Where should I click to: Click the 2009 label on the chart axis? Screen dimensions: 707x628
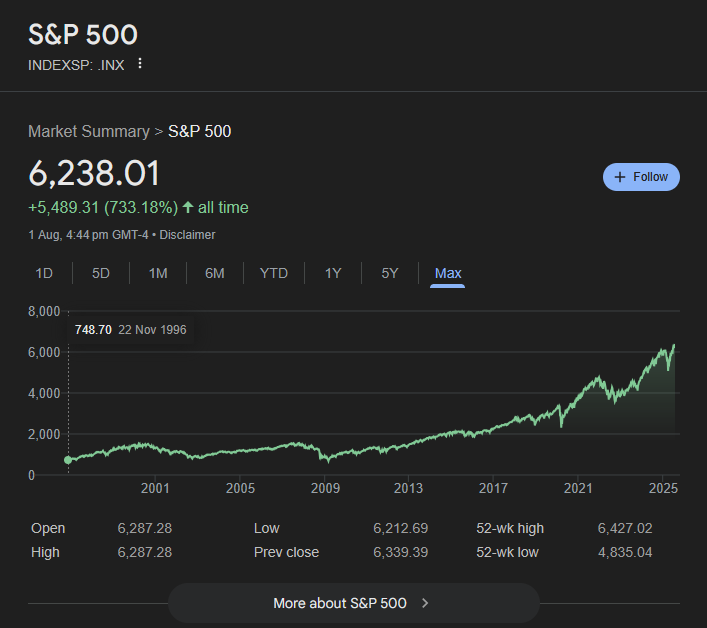point(325,488)
